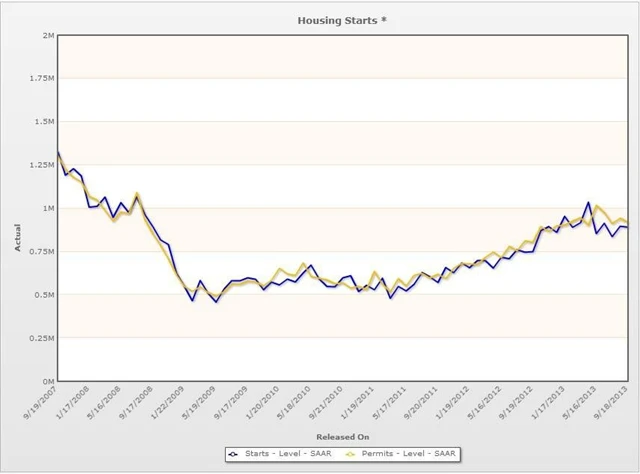Click the 1M y-axis label

click(46, 208)
